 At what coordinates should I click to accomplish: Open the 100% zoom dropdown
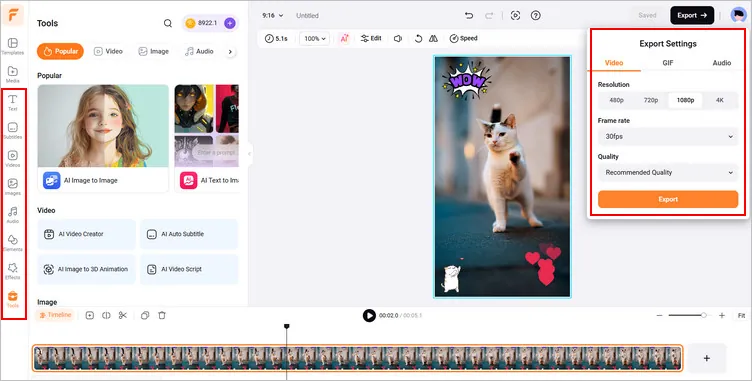315,38
